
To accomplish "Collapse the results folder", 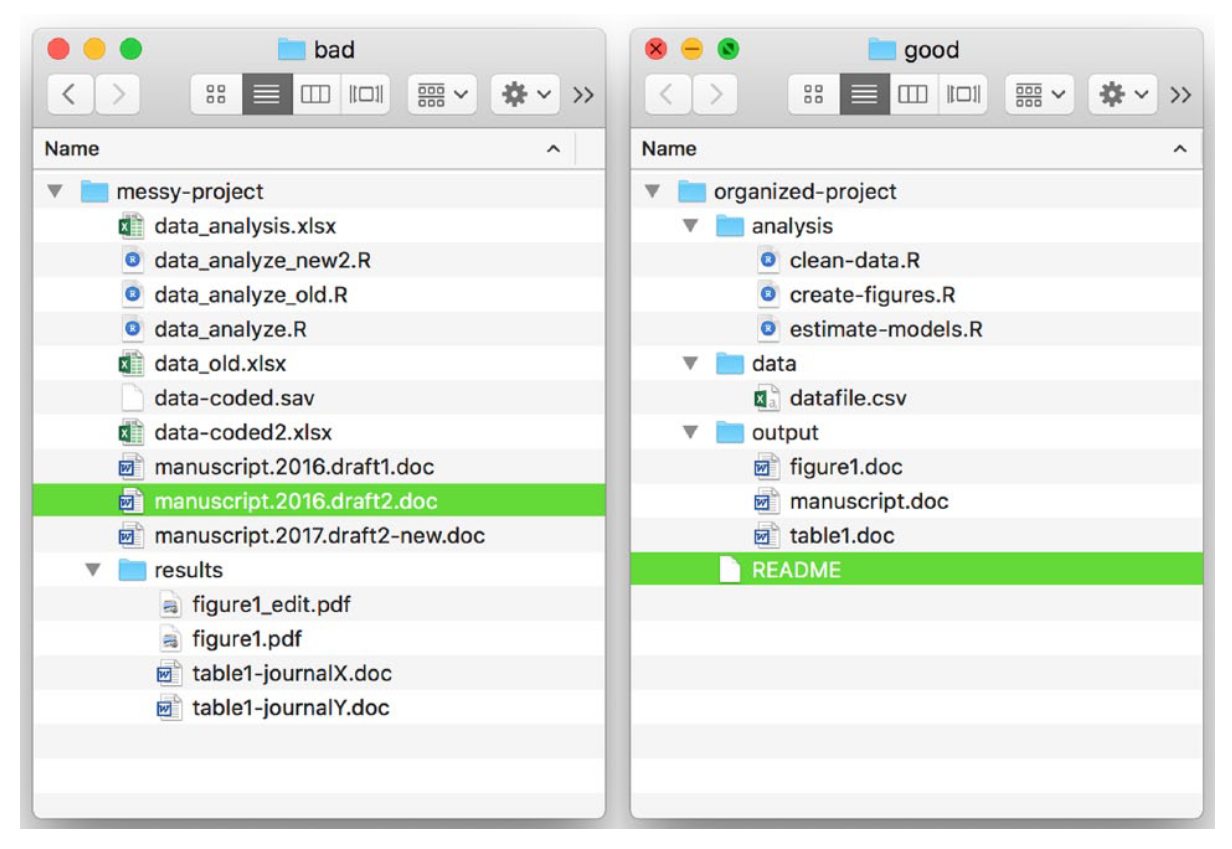I will (94, 570).
